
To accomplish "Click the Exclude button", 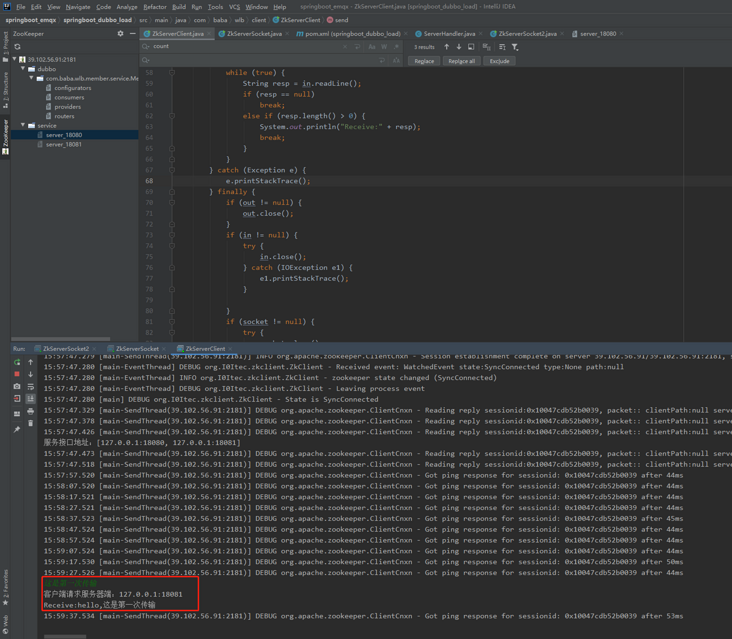I will click(499, 61).
